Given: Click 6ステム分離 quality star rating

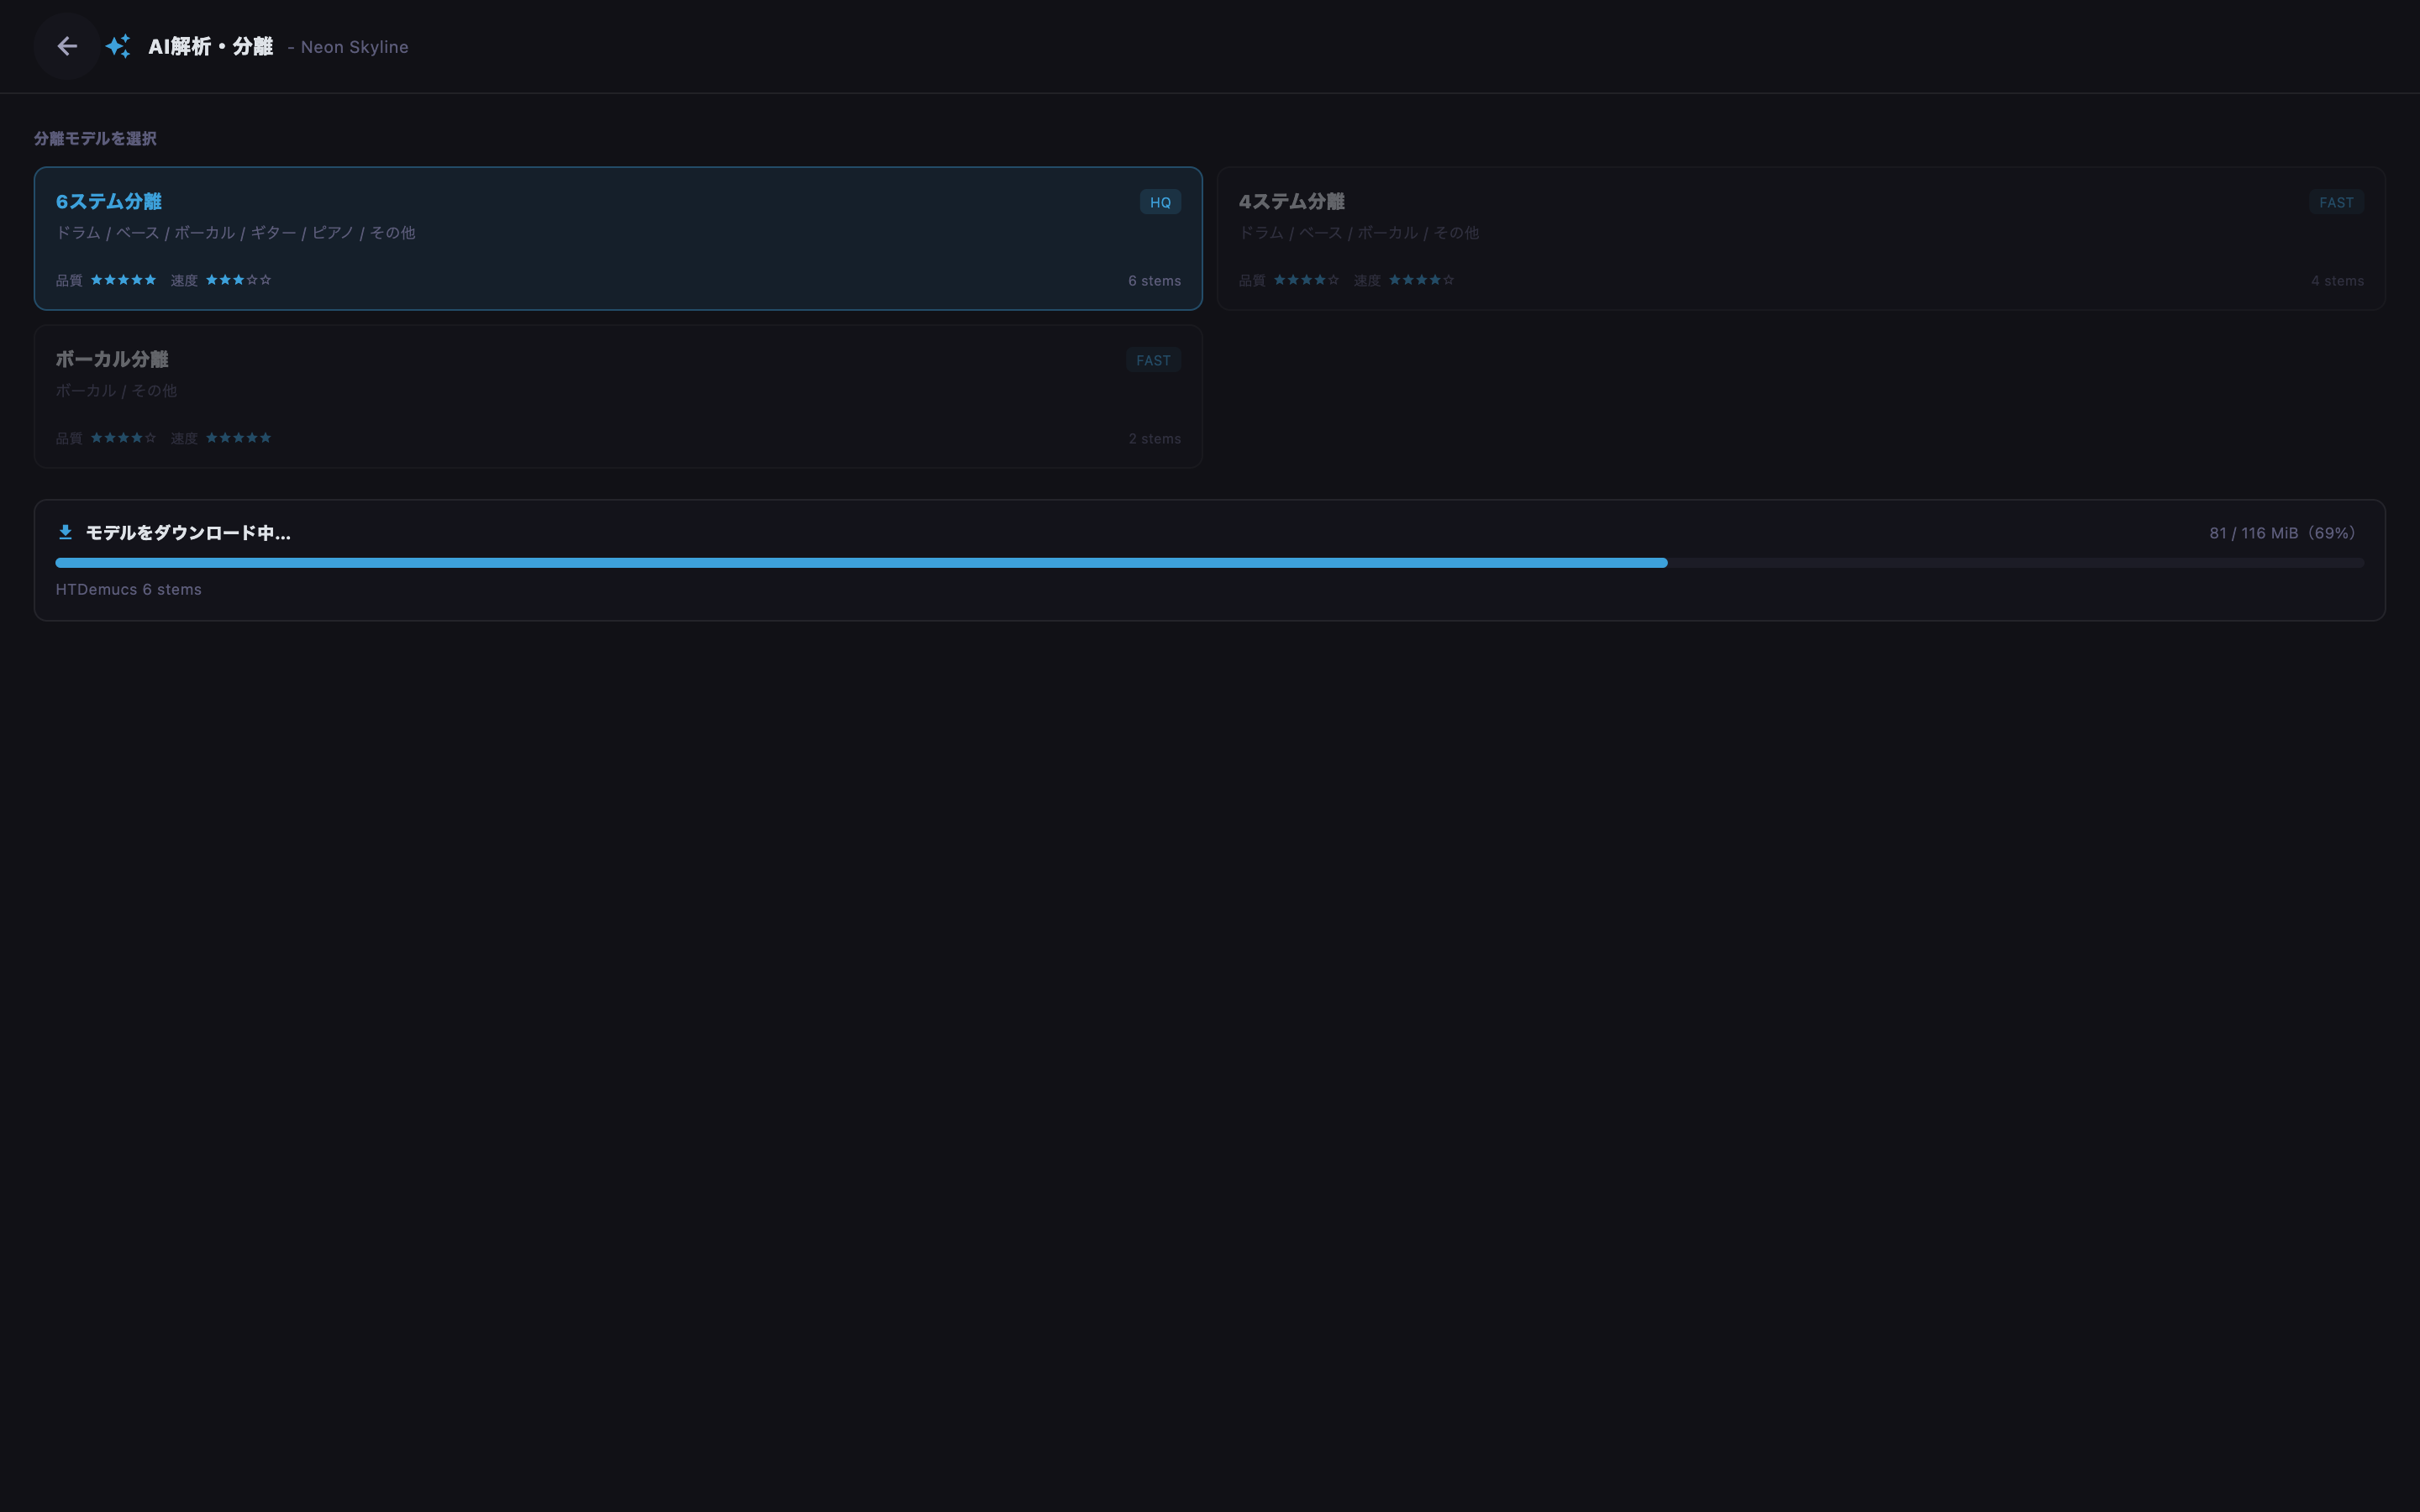Looking at the screenshot, I should pos(124,280).
